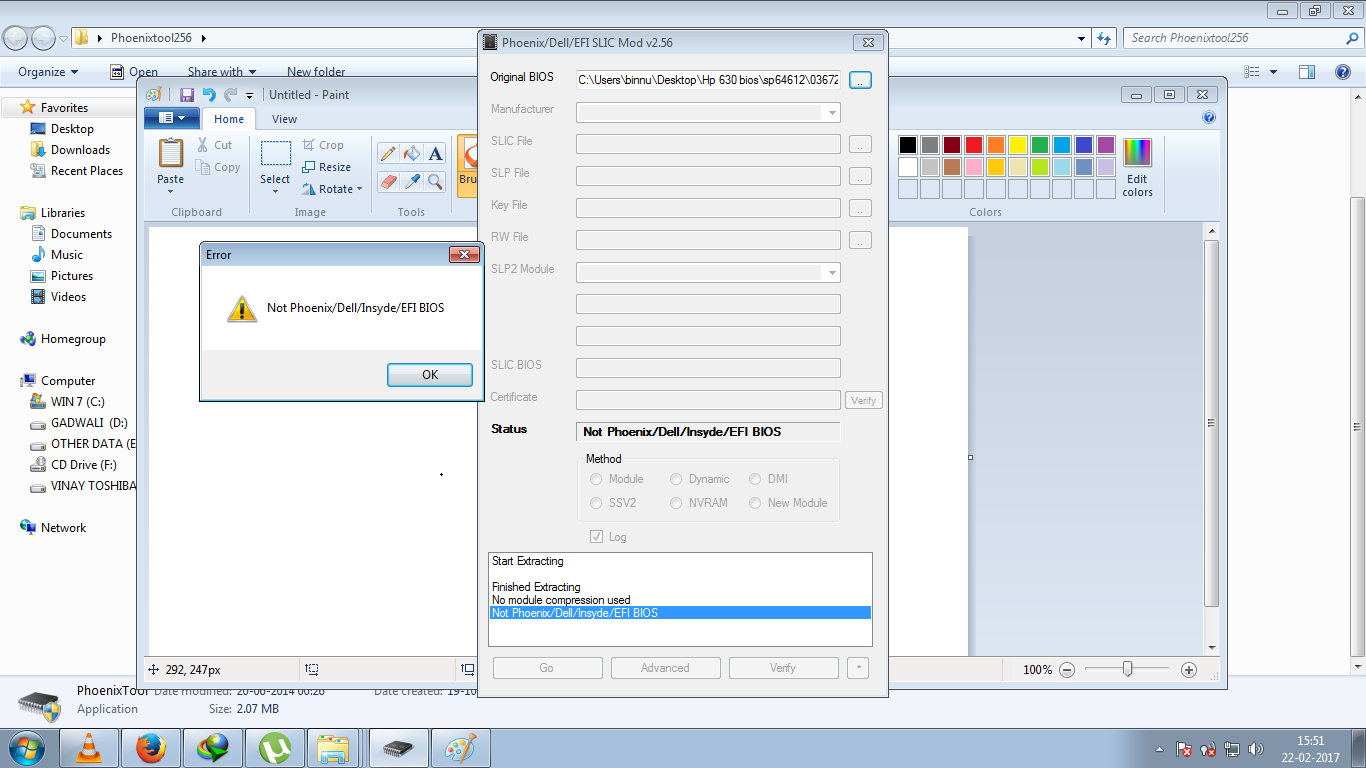Open the SLP2 Module dropdown

832,272
